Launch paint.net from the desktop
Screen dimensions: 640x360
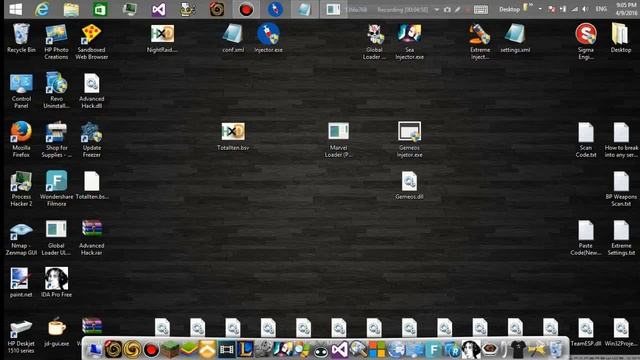20,282
